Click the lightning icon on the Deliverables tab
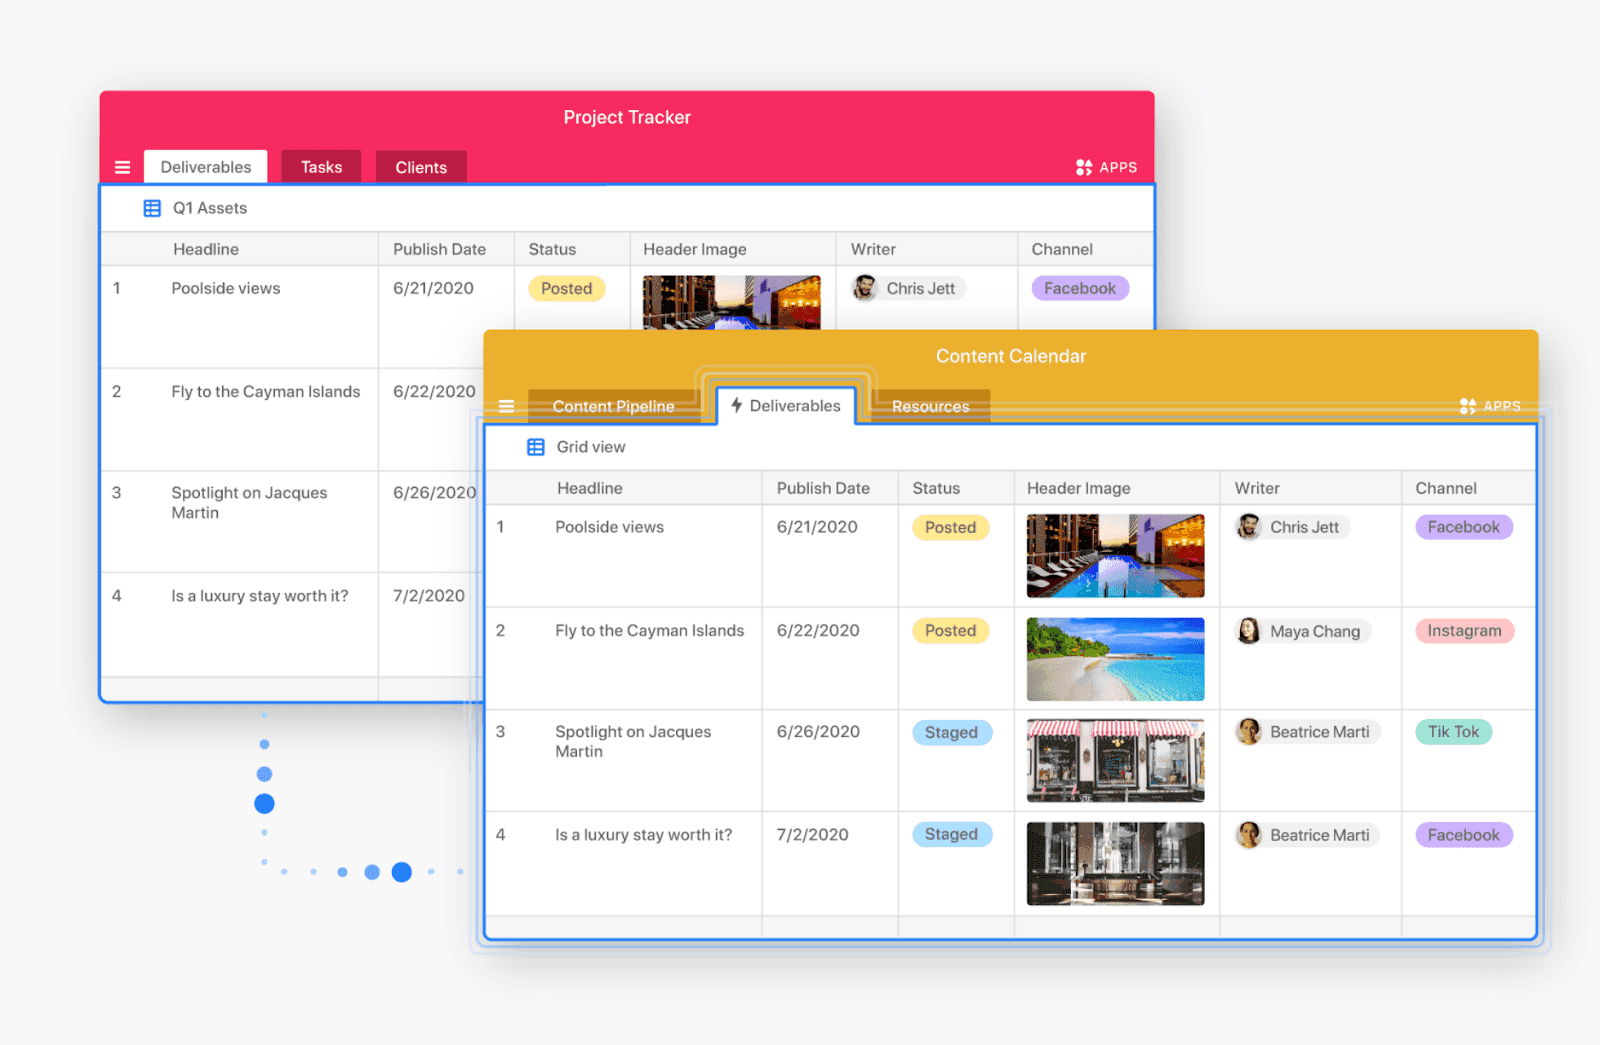 736,406
